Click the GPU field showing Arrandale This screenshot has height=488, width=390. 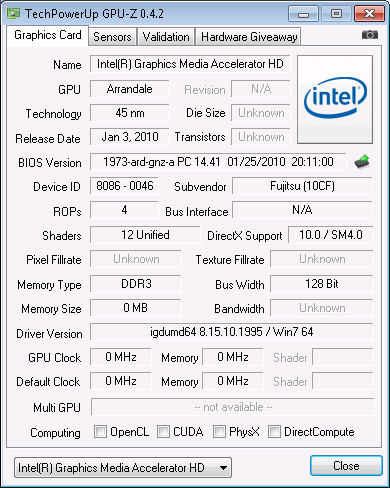coord(130,89)
